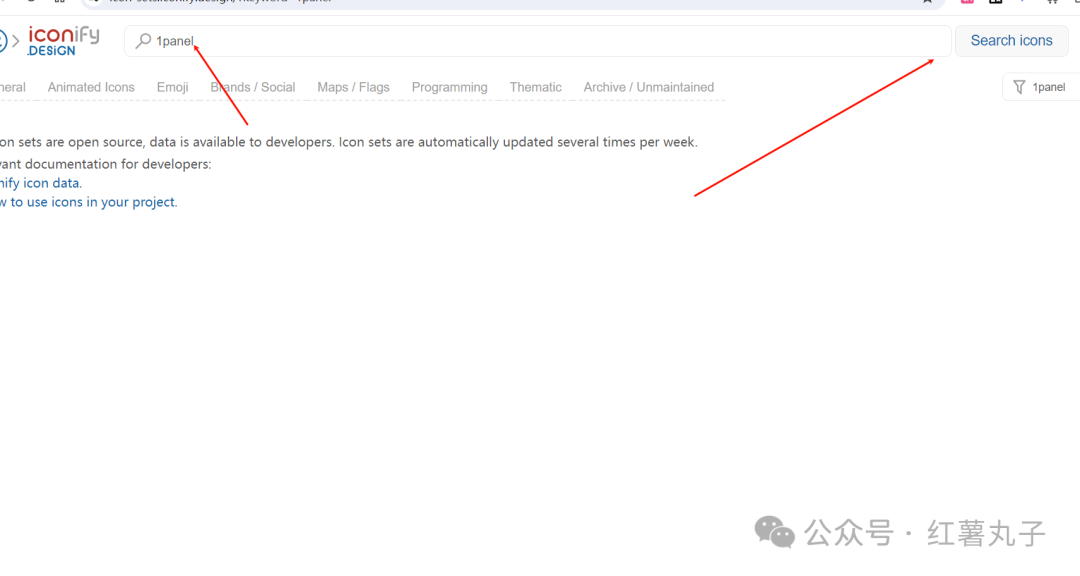This screenshot has width=1080, height=576.
Task: Open the Archive / Unmaintained tab
Action: [649, 88]
